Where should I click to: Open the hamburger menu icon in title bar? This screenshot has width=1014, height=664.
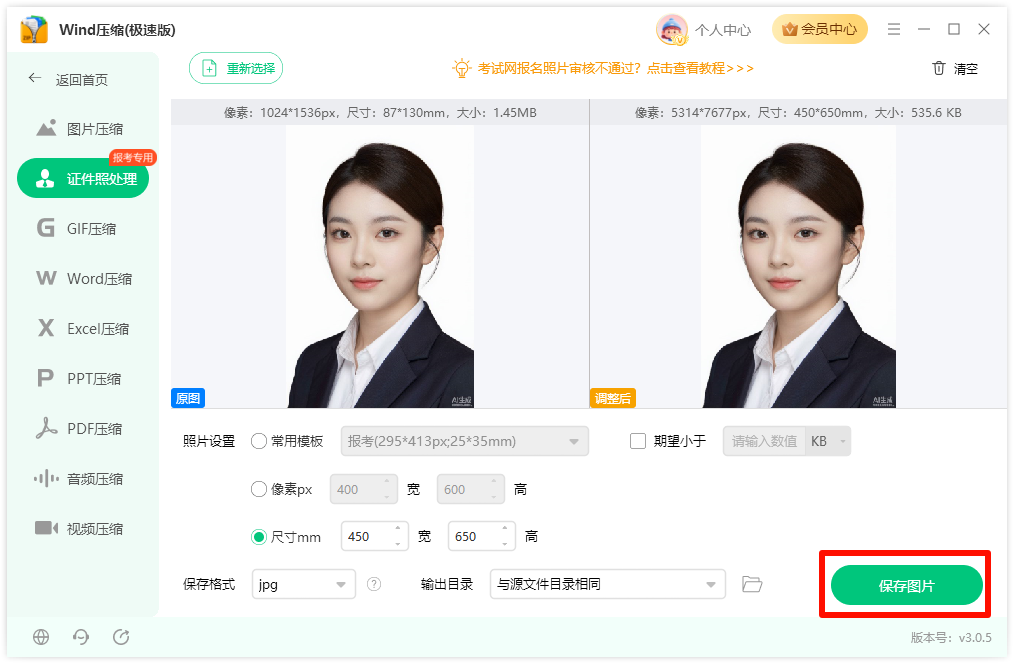(894, 29)
